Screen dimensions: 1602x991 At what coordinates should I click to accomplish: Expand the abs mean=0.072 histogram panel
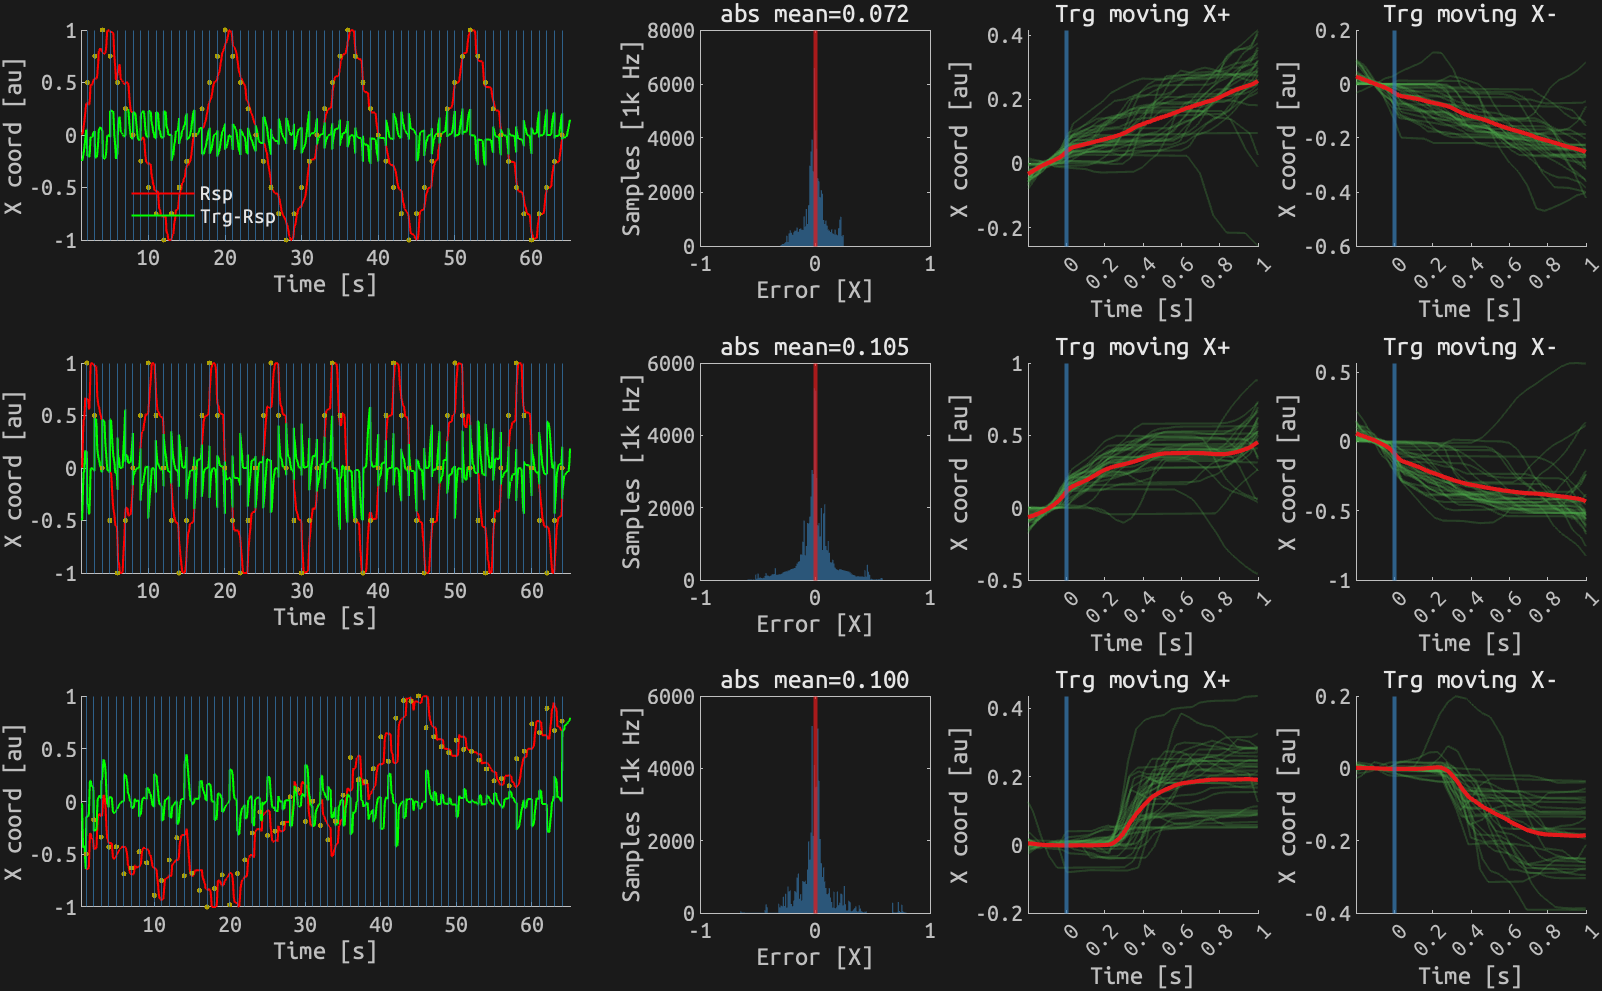click(x=817, y=12)
